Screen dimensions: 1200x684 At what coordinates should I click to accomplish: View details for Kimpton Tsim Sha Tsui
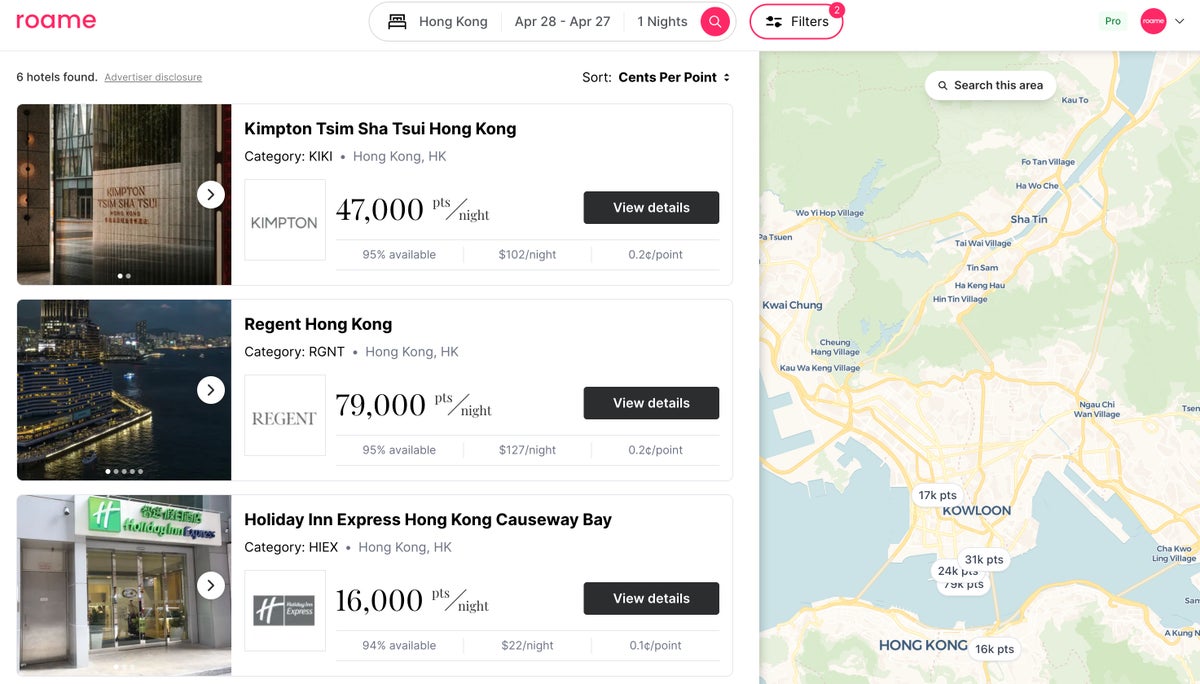click(x=651, y=208)
